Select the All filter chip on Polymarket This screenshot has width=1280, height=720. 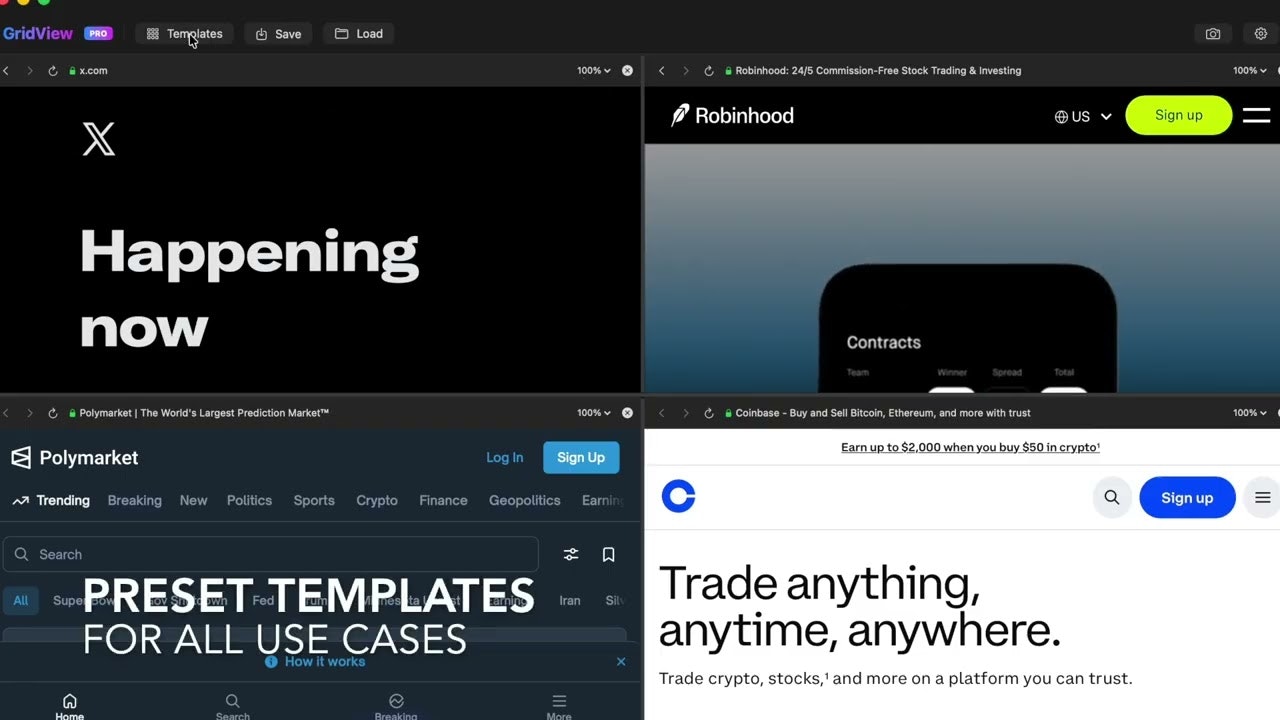pos(20,600)
